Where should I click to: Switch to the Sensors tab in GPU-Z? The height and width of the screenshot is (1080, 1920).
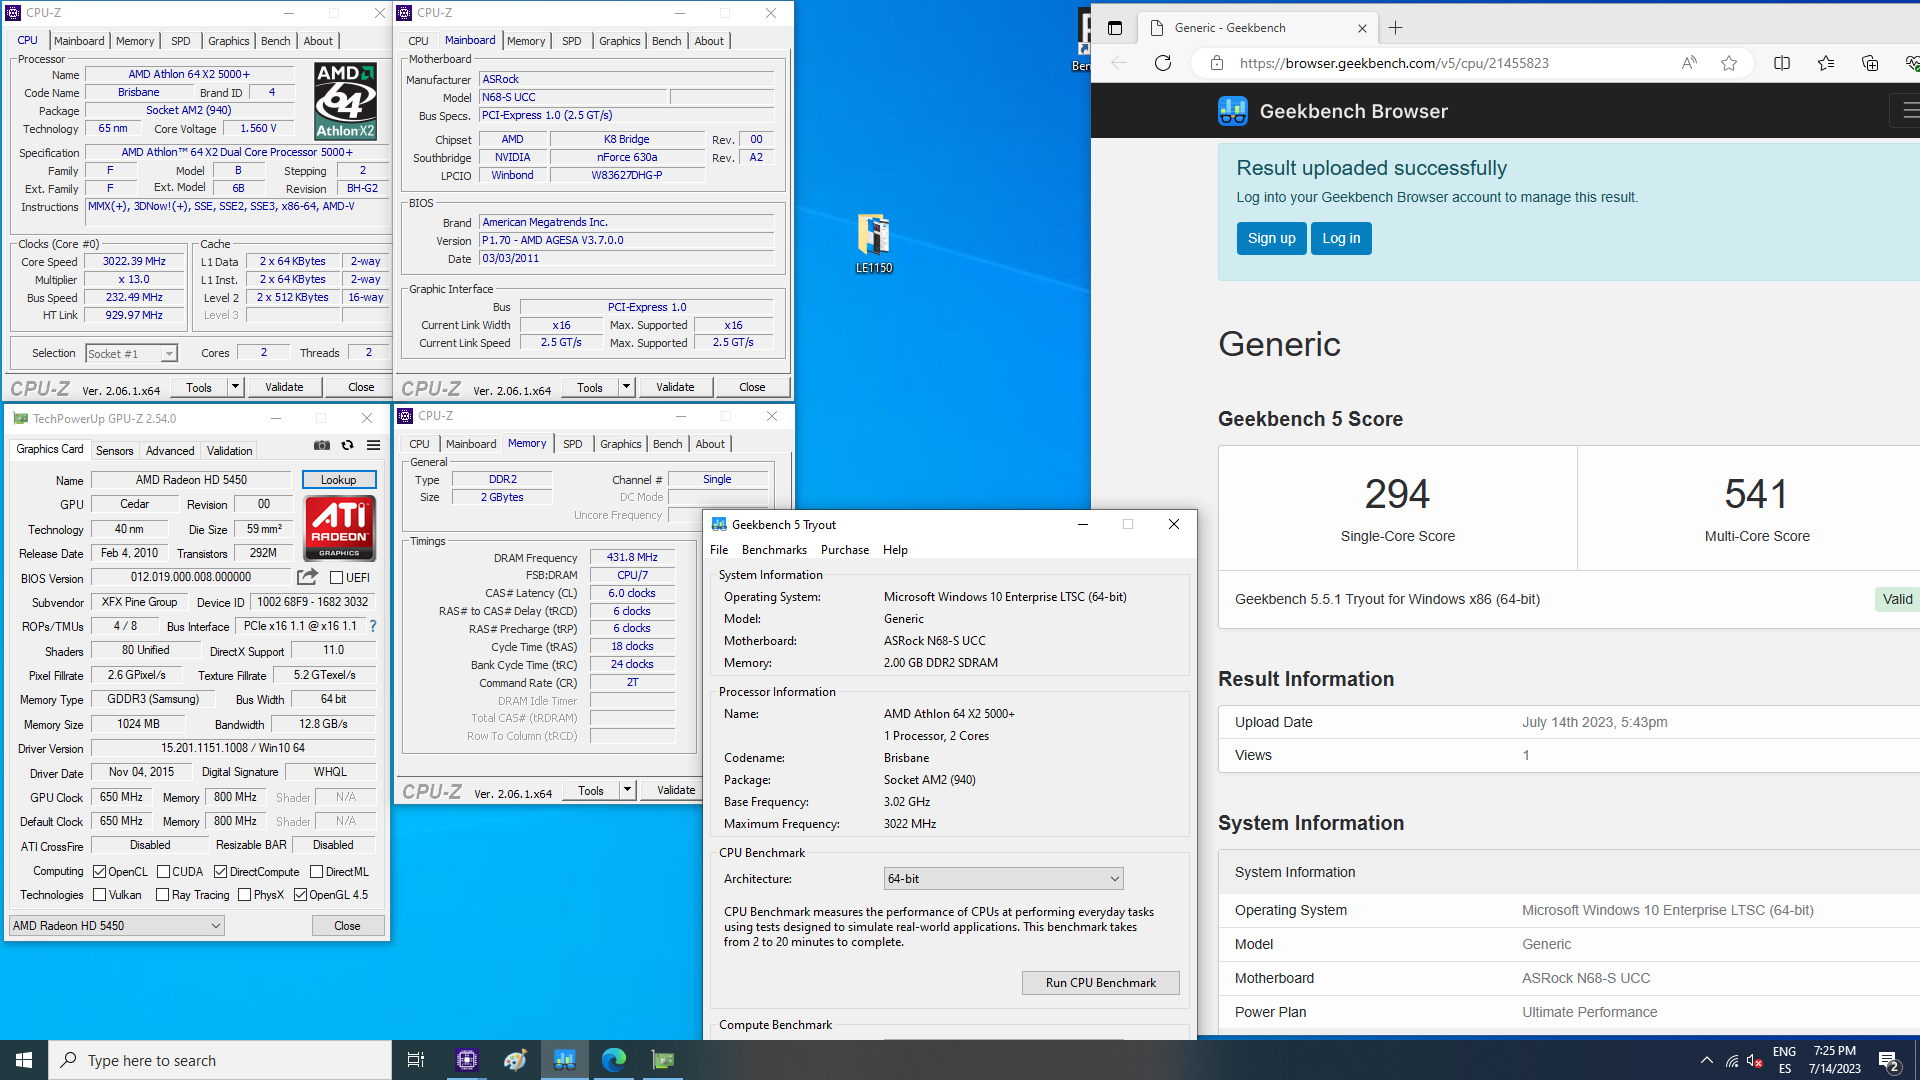tap(114, 451)
